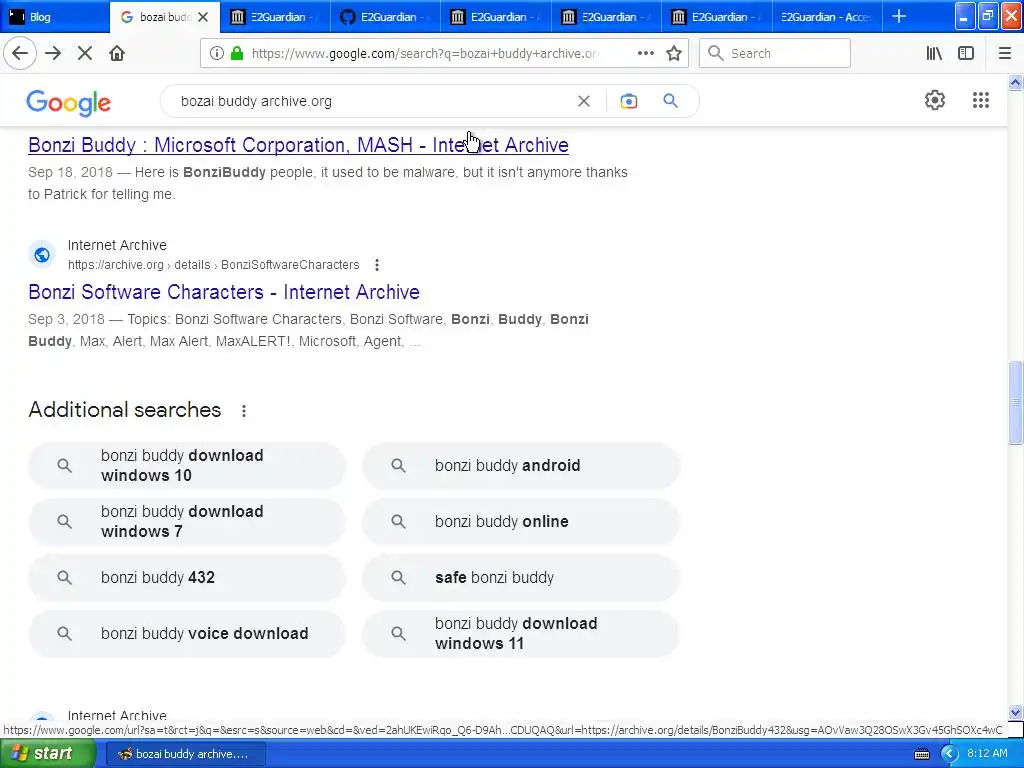Focus the Firefox Search box
Screen dimensions: 1024x768
click(x=775, y=53)
